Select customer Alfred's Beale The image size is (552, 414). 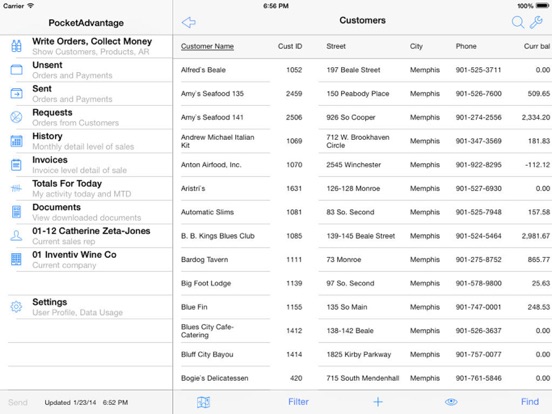363,70
